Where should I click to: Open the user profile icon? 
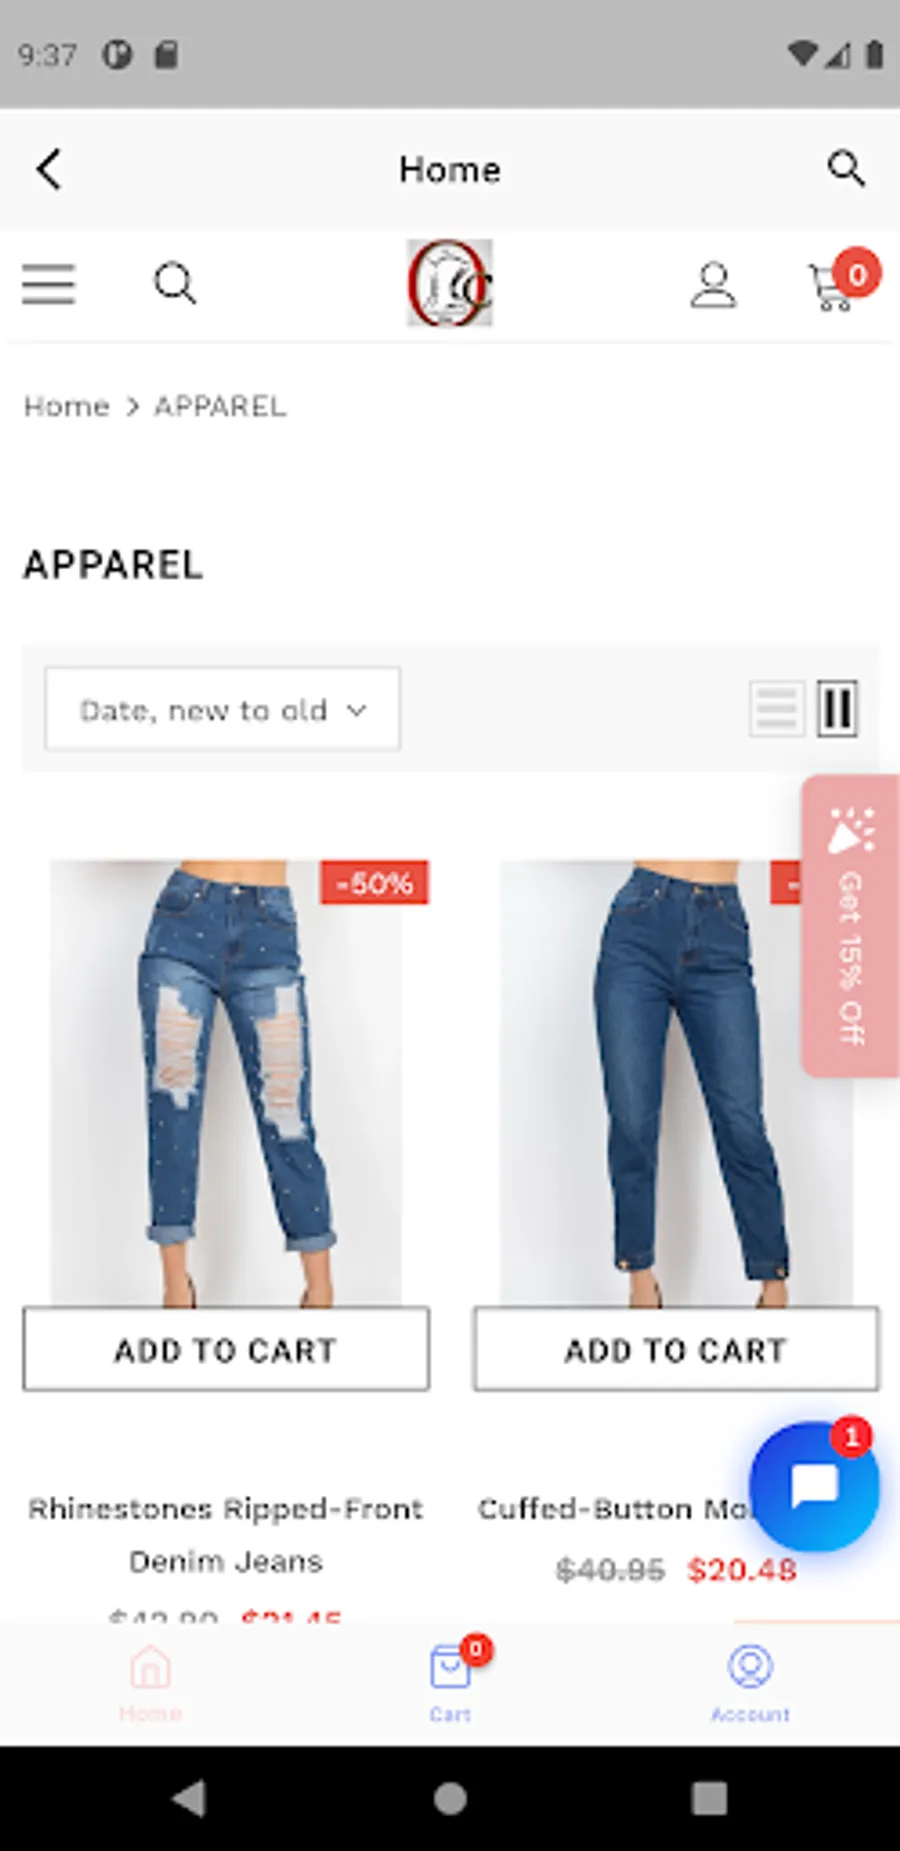coord(713,285)
